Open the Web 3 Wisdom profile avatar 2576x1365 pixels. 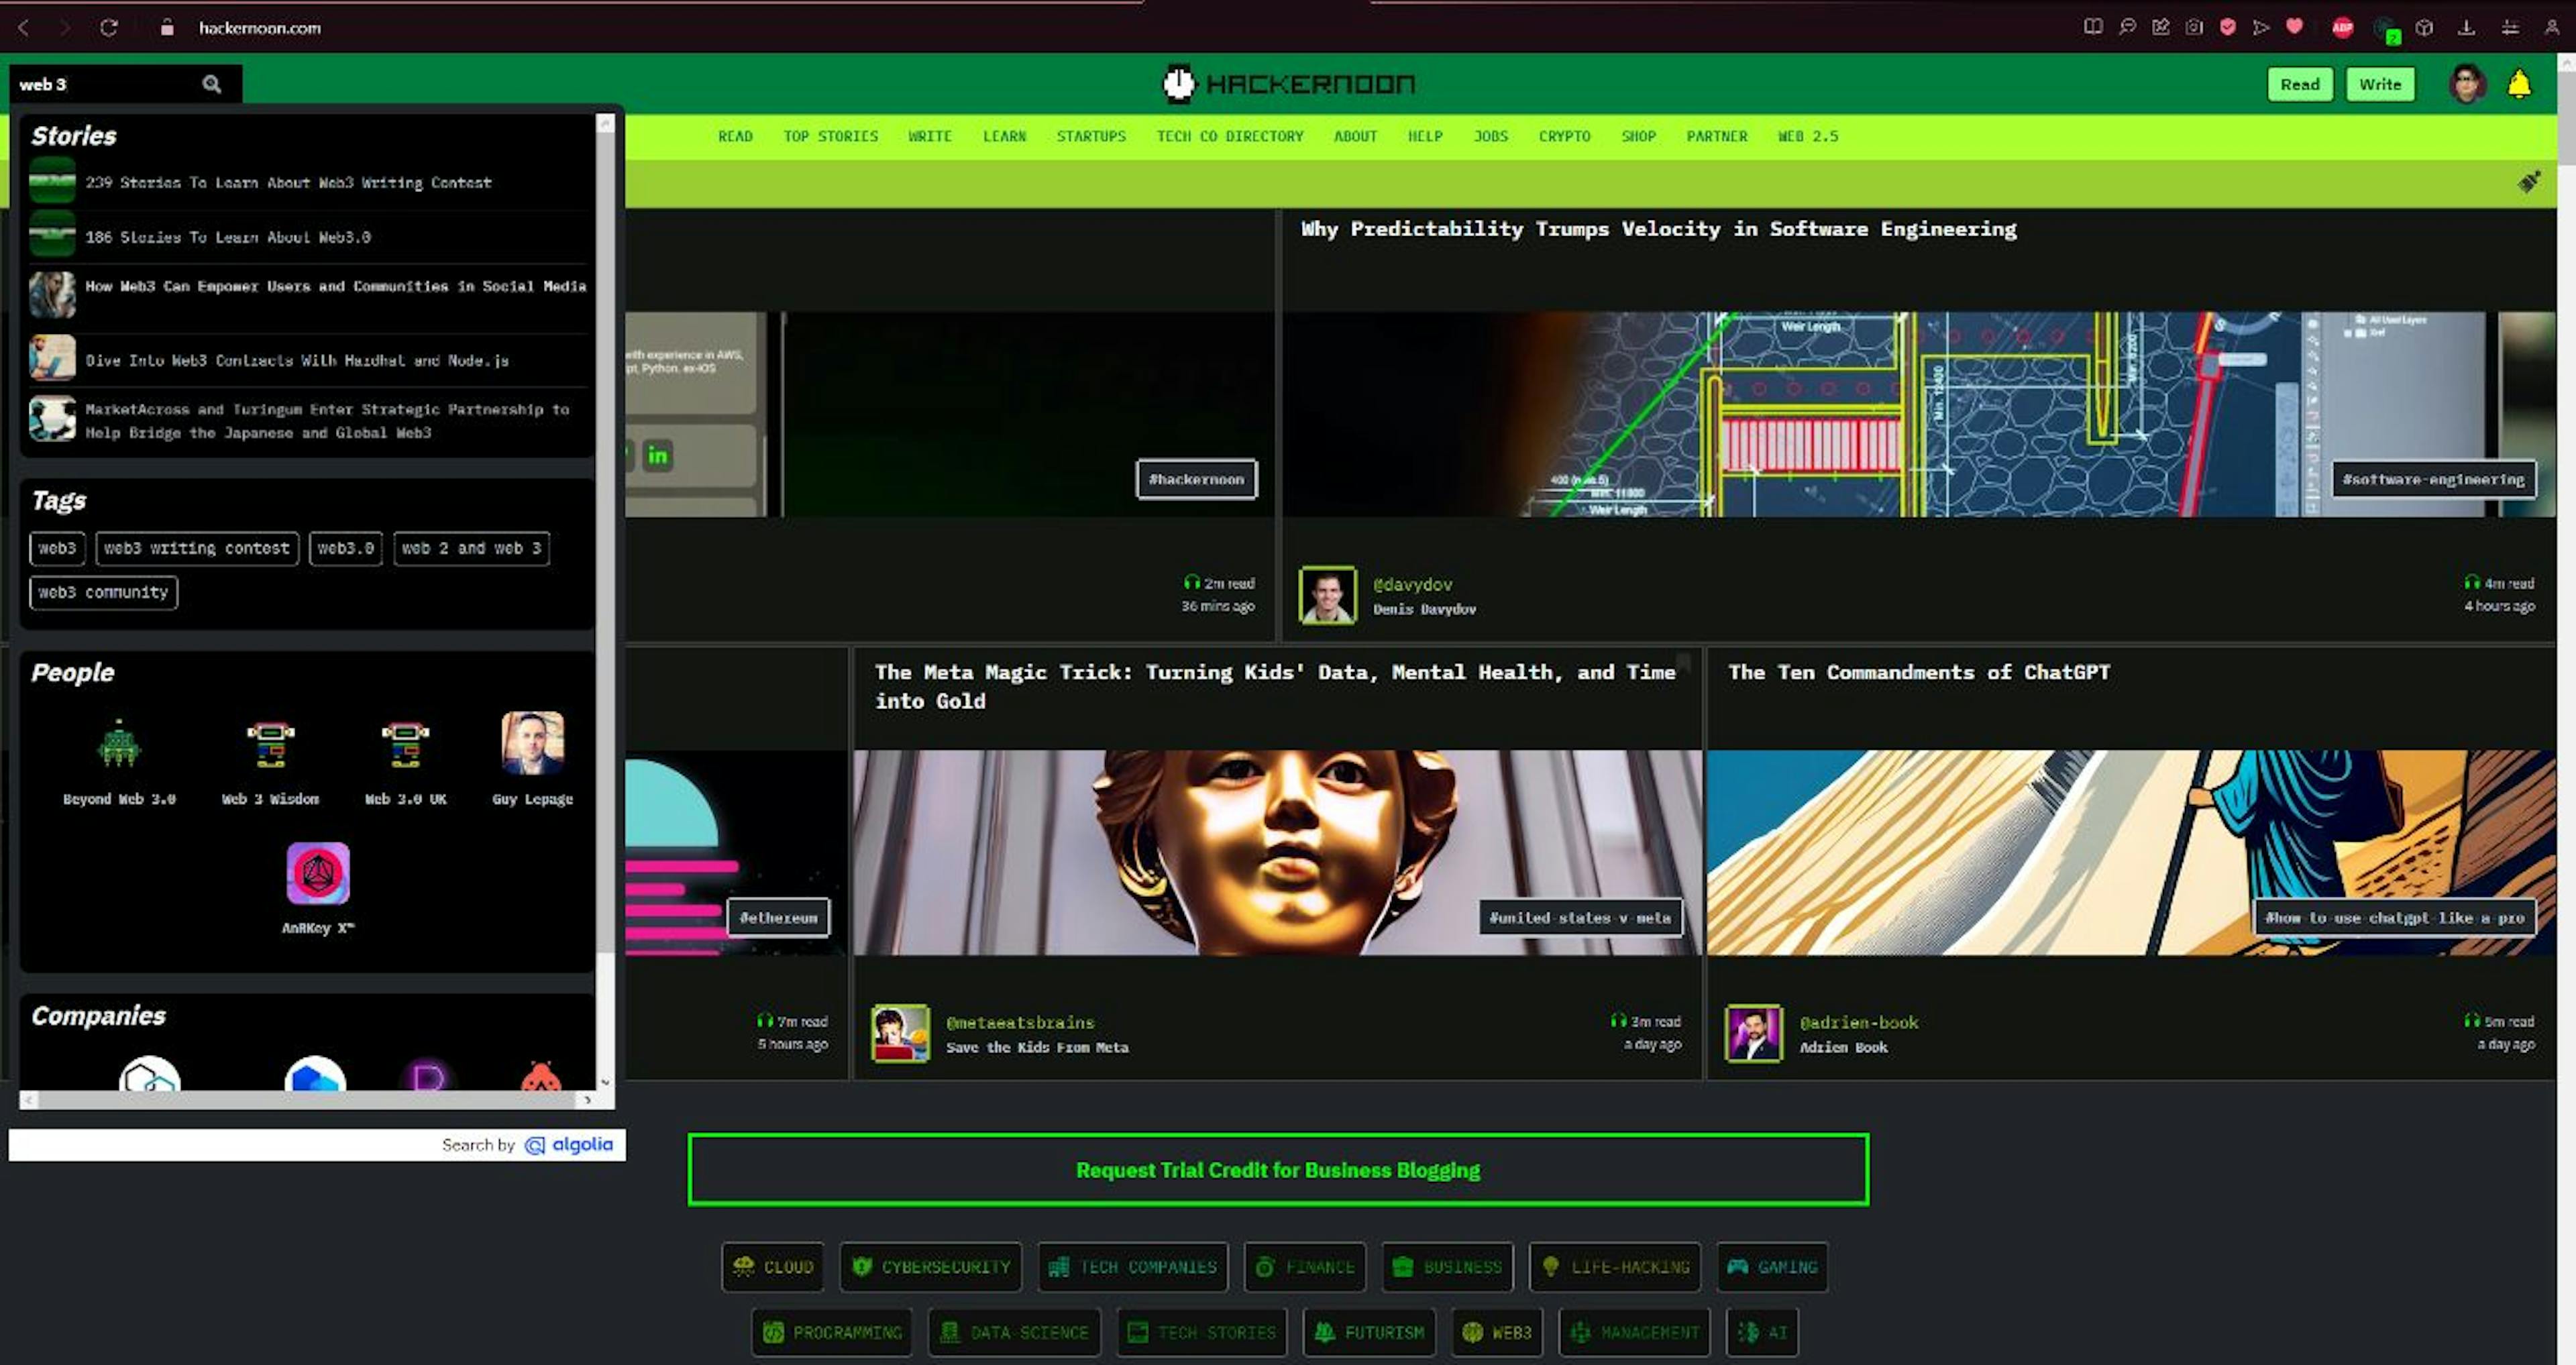(x=270, y=744)
